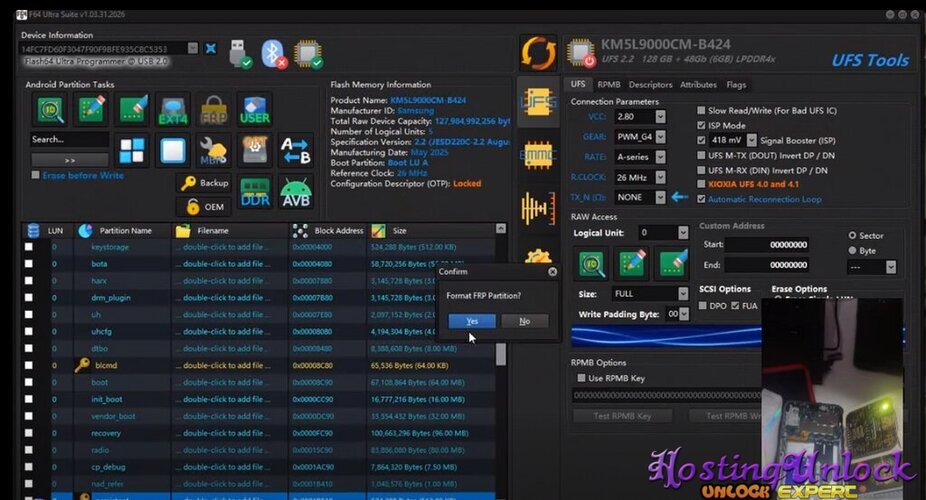Toggle the DPO checkbox
Viewport: 926px width, 500px height.
(x=703, y=305)
